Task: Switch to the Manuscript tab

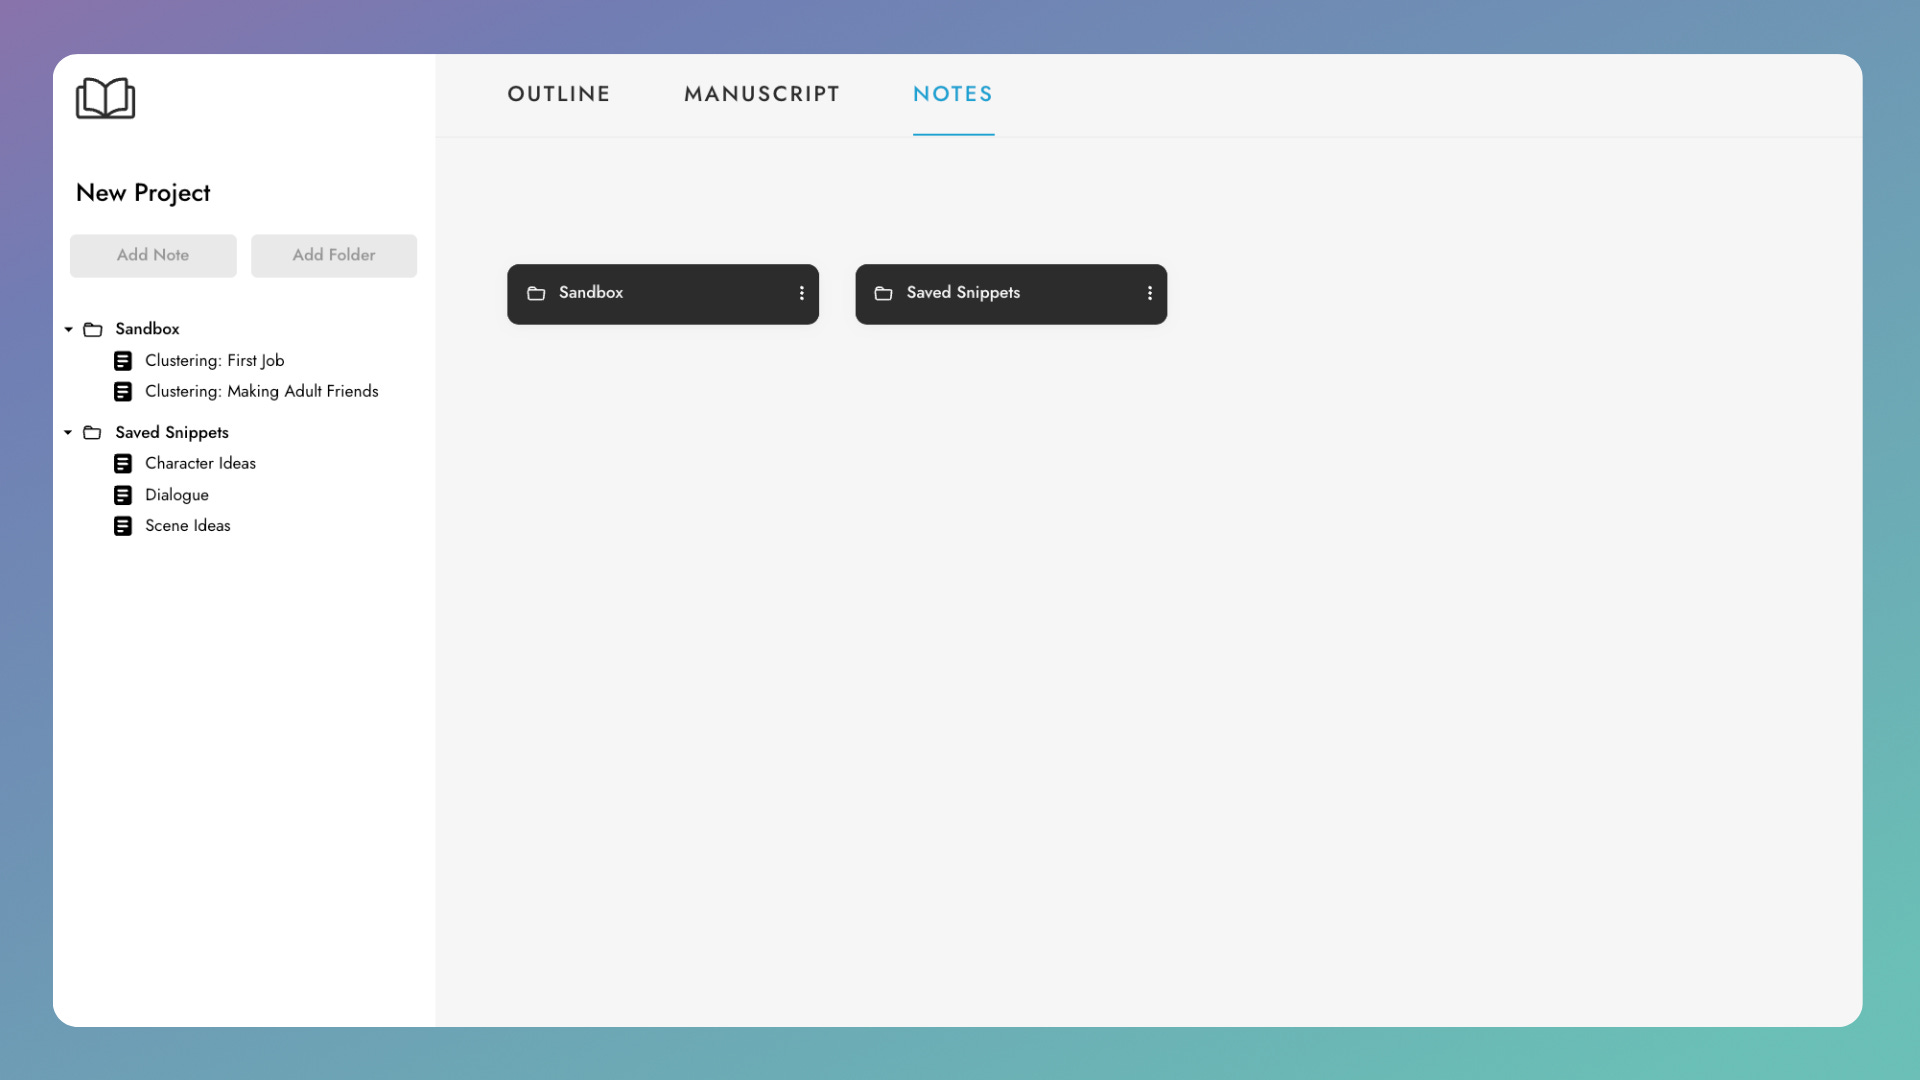Action: 761,94
